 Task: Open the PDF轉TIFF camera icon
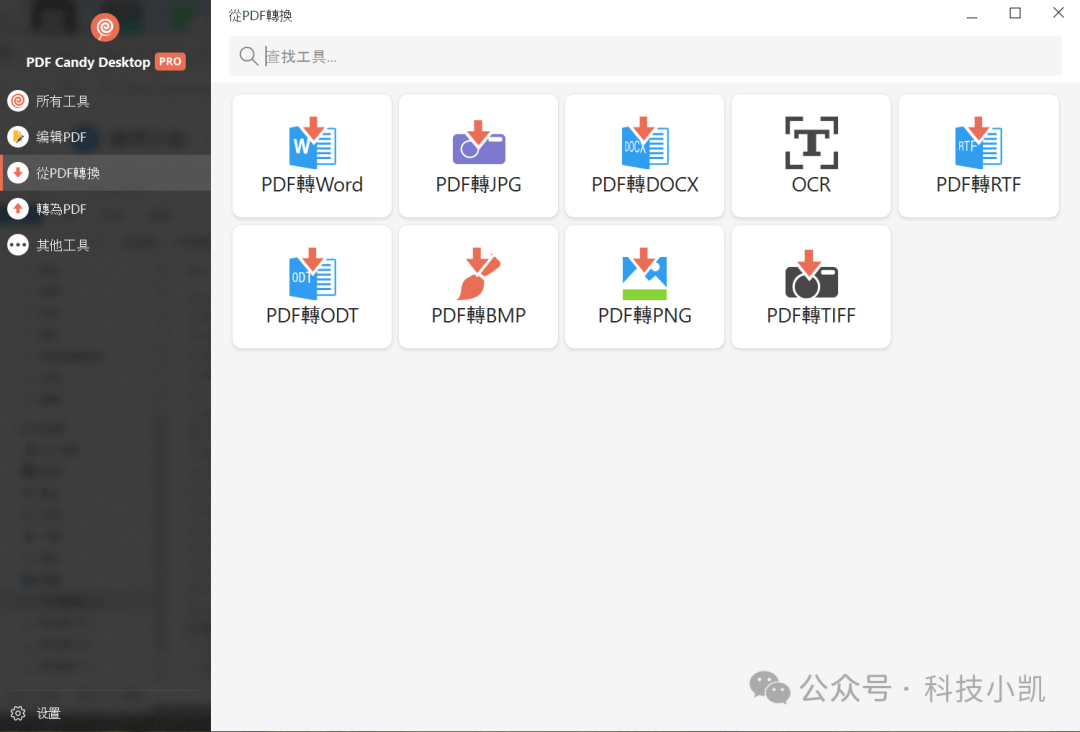click(x=811, y=274)
